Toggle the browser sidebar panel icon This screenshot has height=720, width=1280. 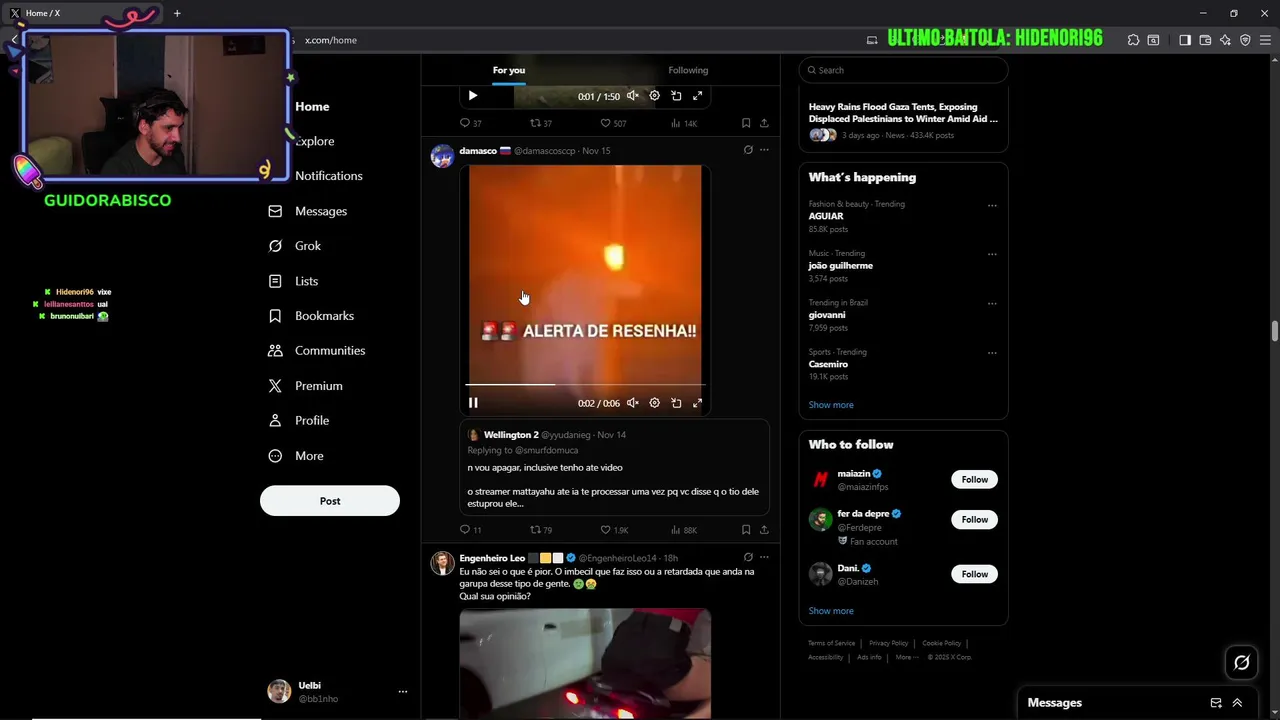pos(1185,40)
